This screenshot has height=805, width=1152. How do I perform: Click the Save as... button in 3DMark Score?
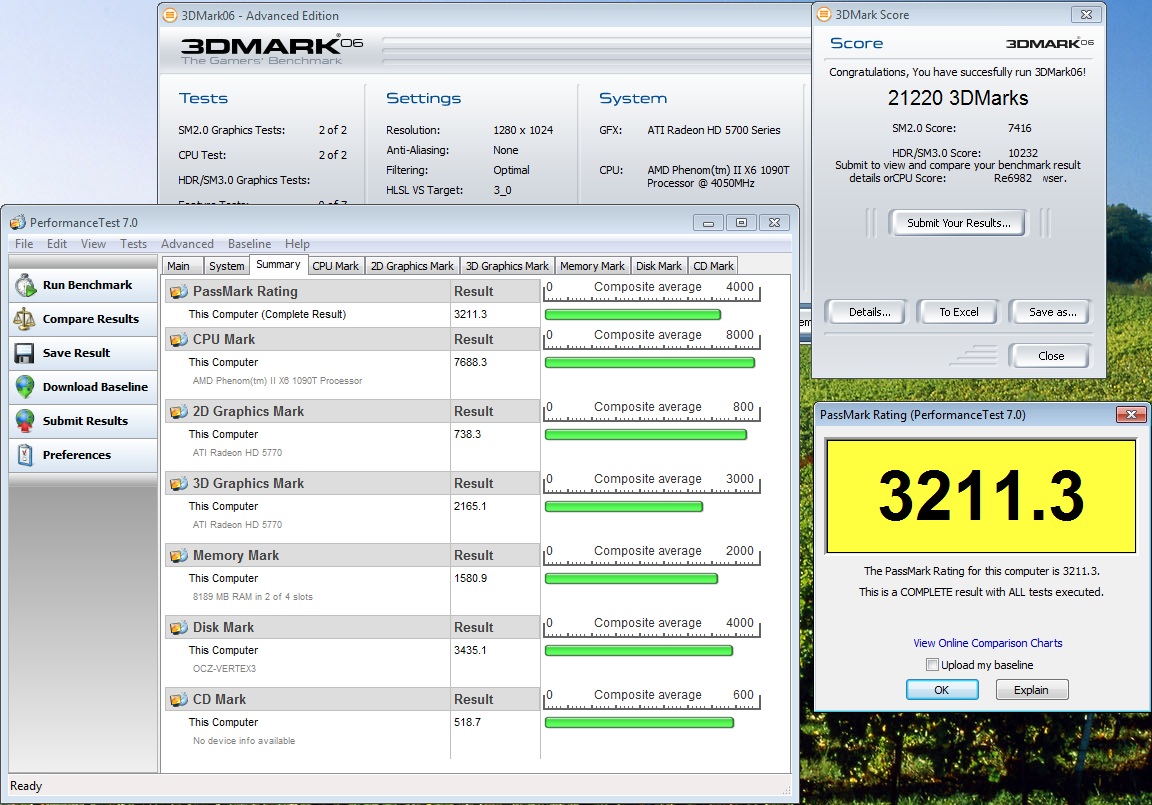[x=1052, y=312]
